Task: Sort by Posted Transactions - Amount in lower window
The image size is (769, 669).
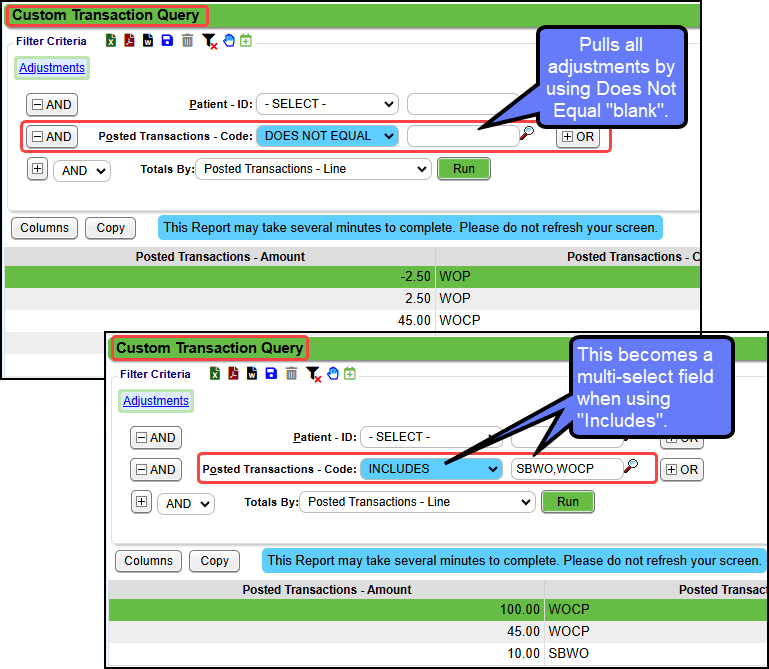Action: [x=327, y=590]
